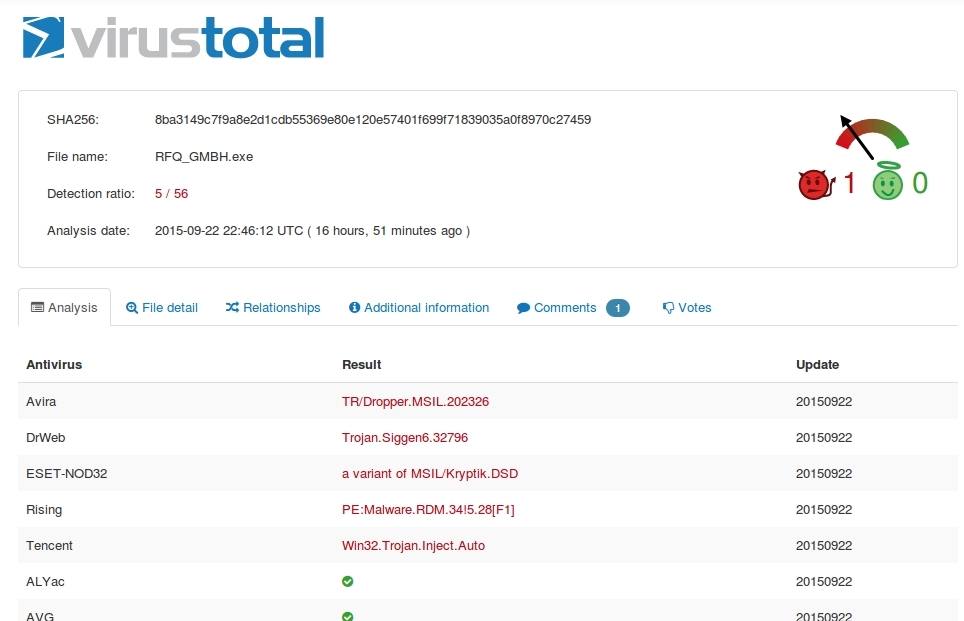This screenshot has height=621, width=964.
Task: Click the Update column header
Action: click(818, 365)
